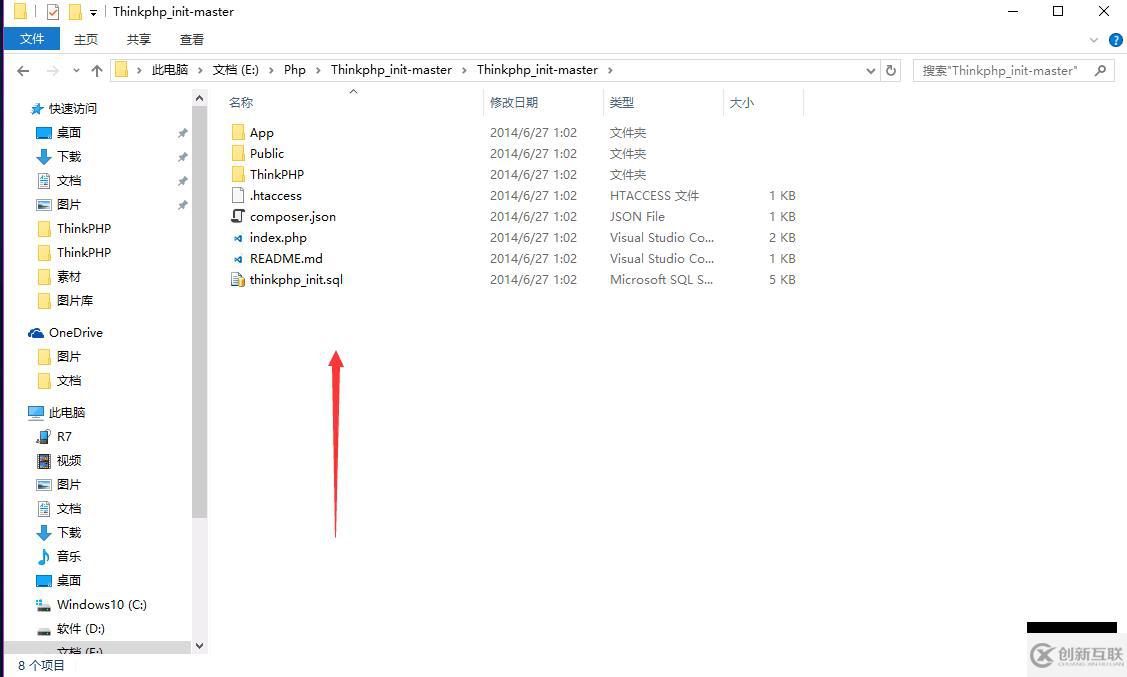Open 桌面 under quick access

click(x=69, y=132)
